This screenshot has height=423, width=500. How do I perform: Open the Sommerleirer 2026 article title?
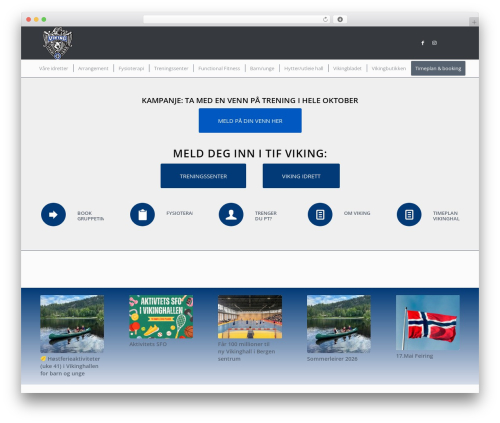coord(332,359)
